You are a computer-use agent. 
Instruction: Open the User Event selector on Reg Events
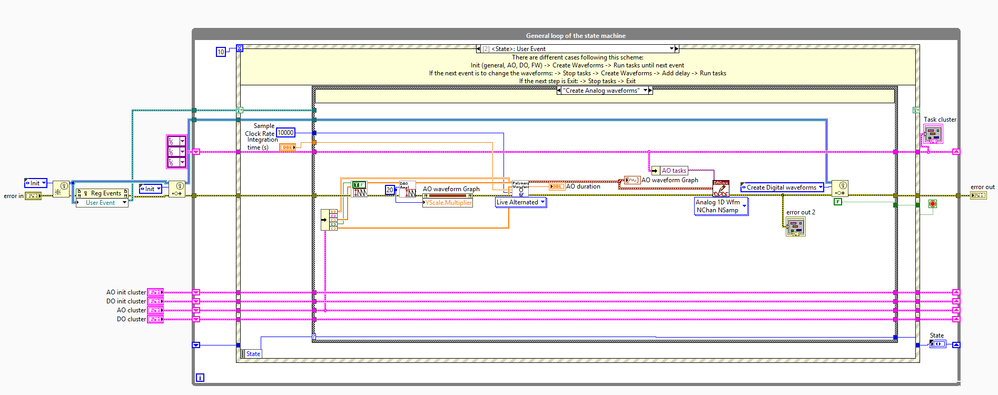[101, 203]
